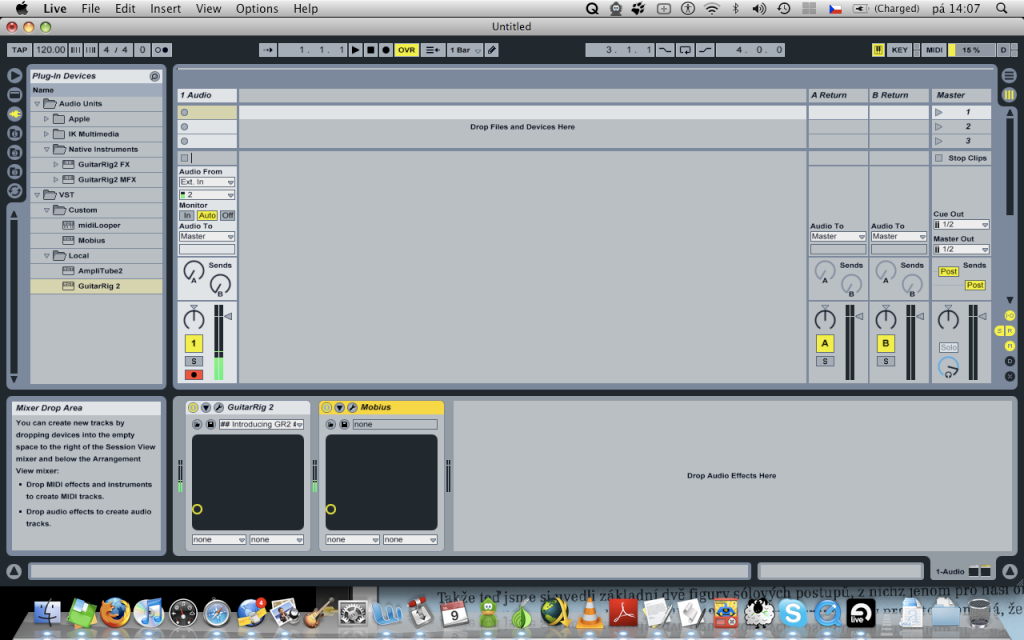Collapse the VST folder
The height and width of the screenshot is (640, 1024).
point(37,195)
